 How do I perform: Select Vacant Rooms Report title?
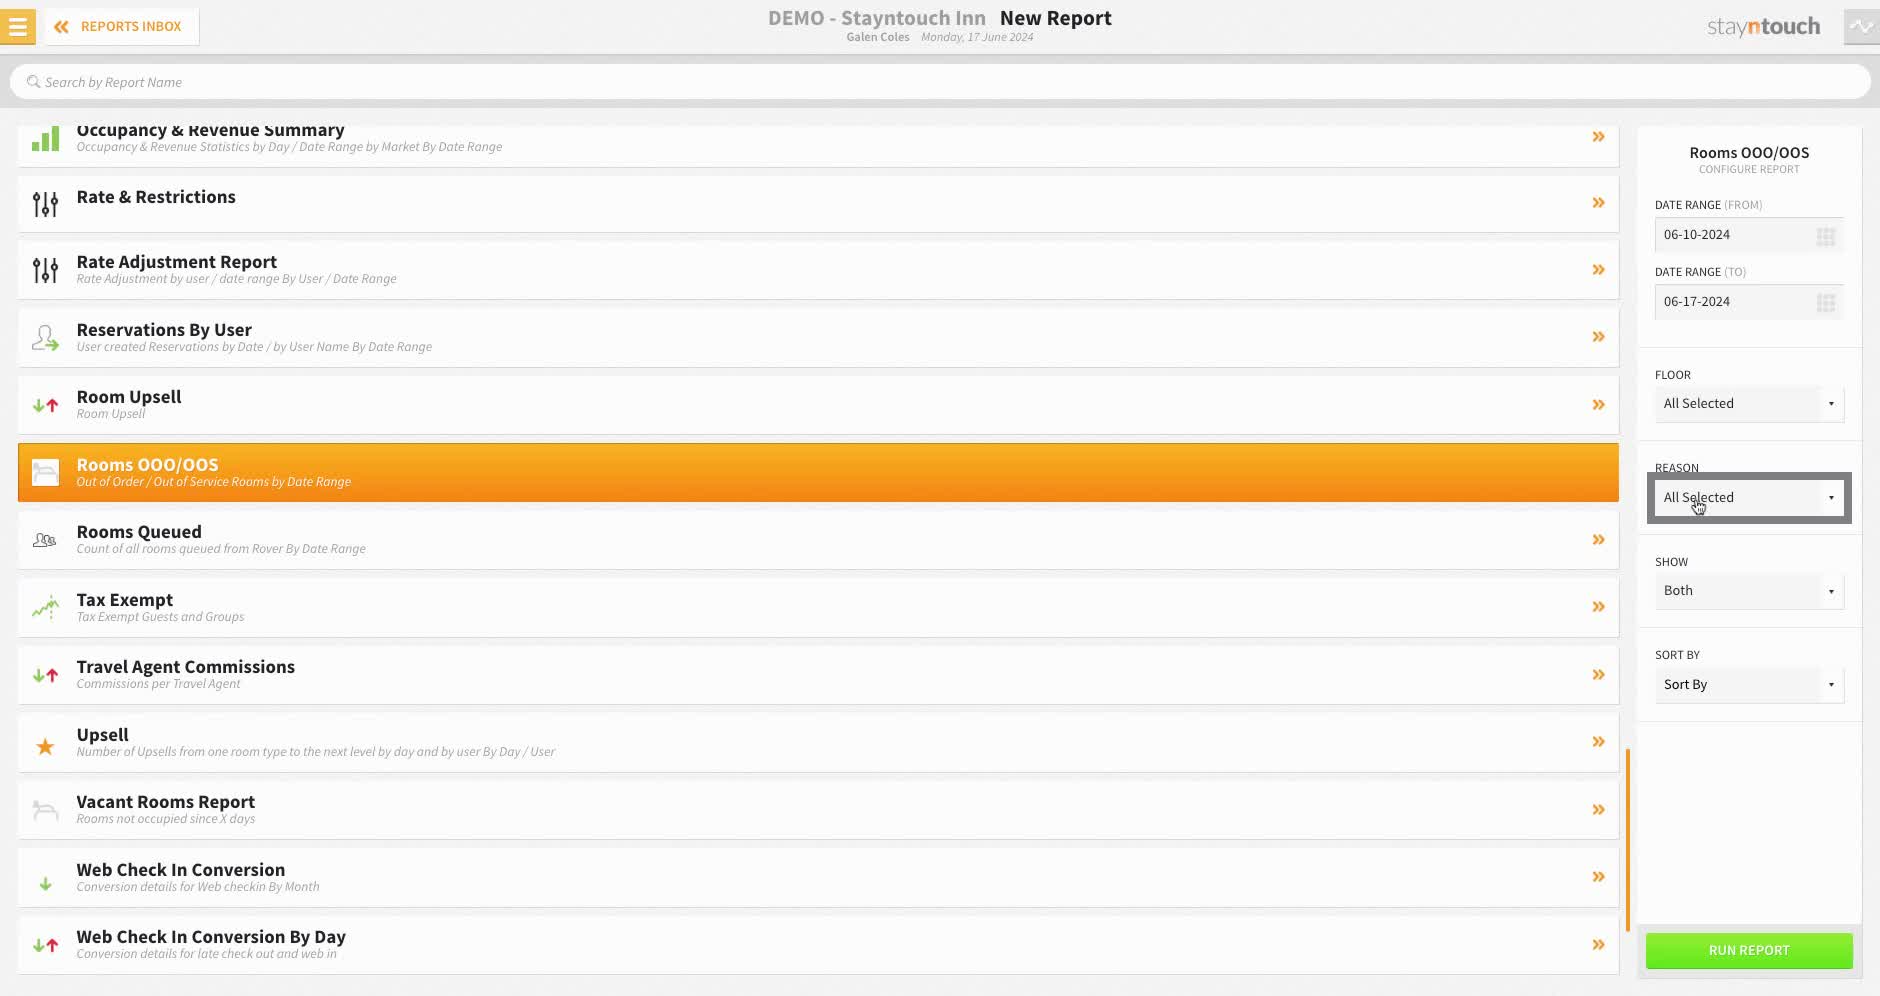166,802
